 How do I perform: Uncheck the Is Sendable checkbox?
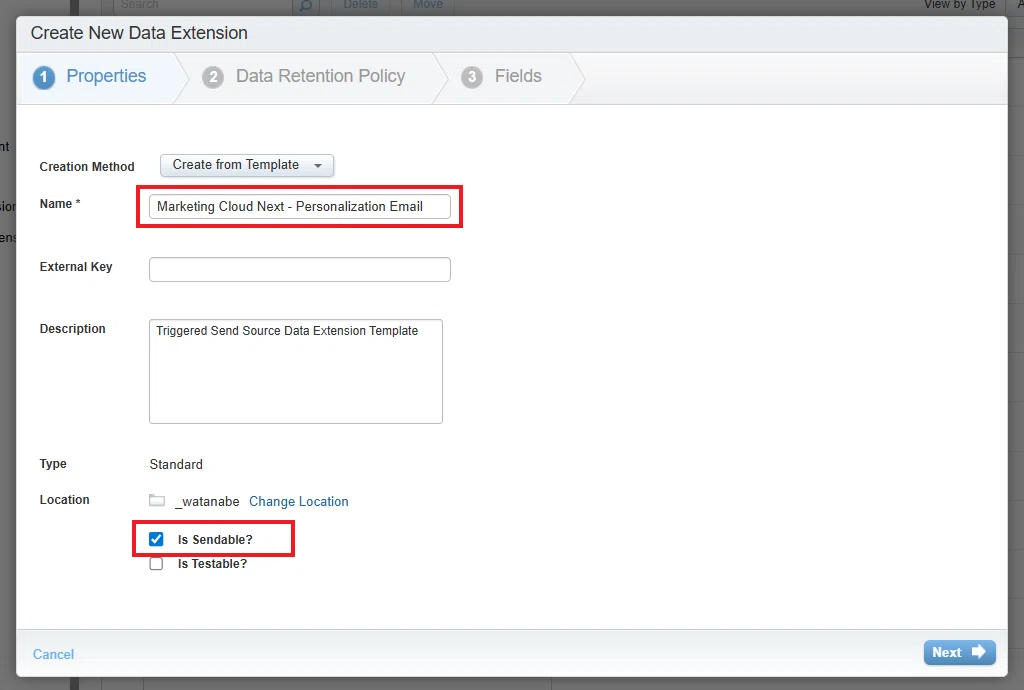point(156,539)
